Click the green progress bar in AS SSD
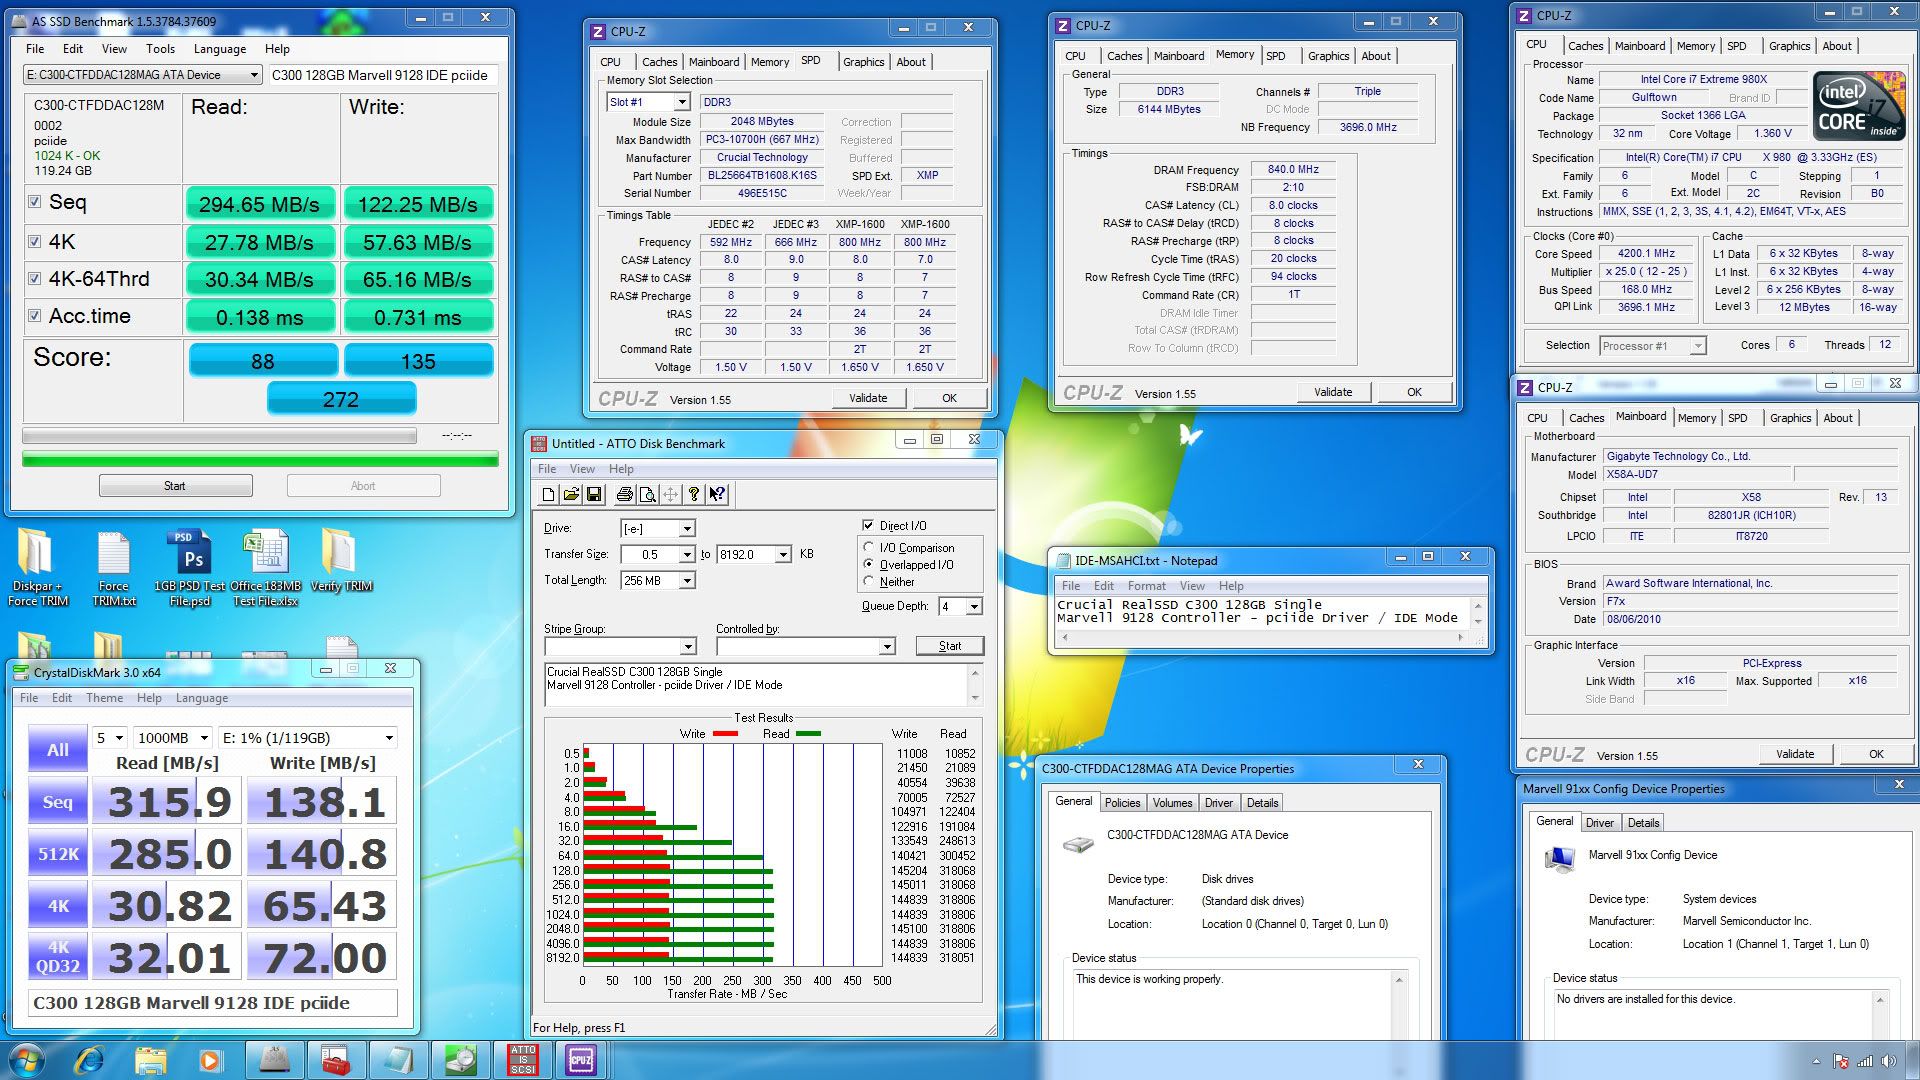 point(260,460)
